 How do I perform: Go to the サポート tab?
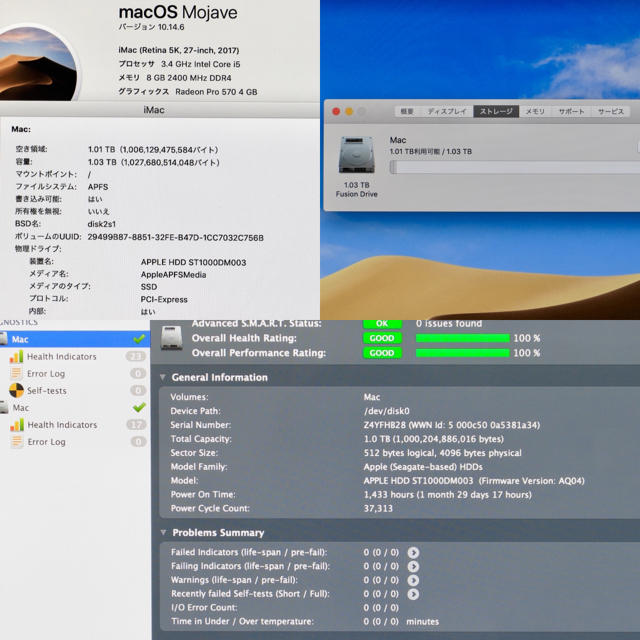pyautogui.click(x=571, y=111)
